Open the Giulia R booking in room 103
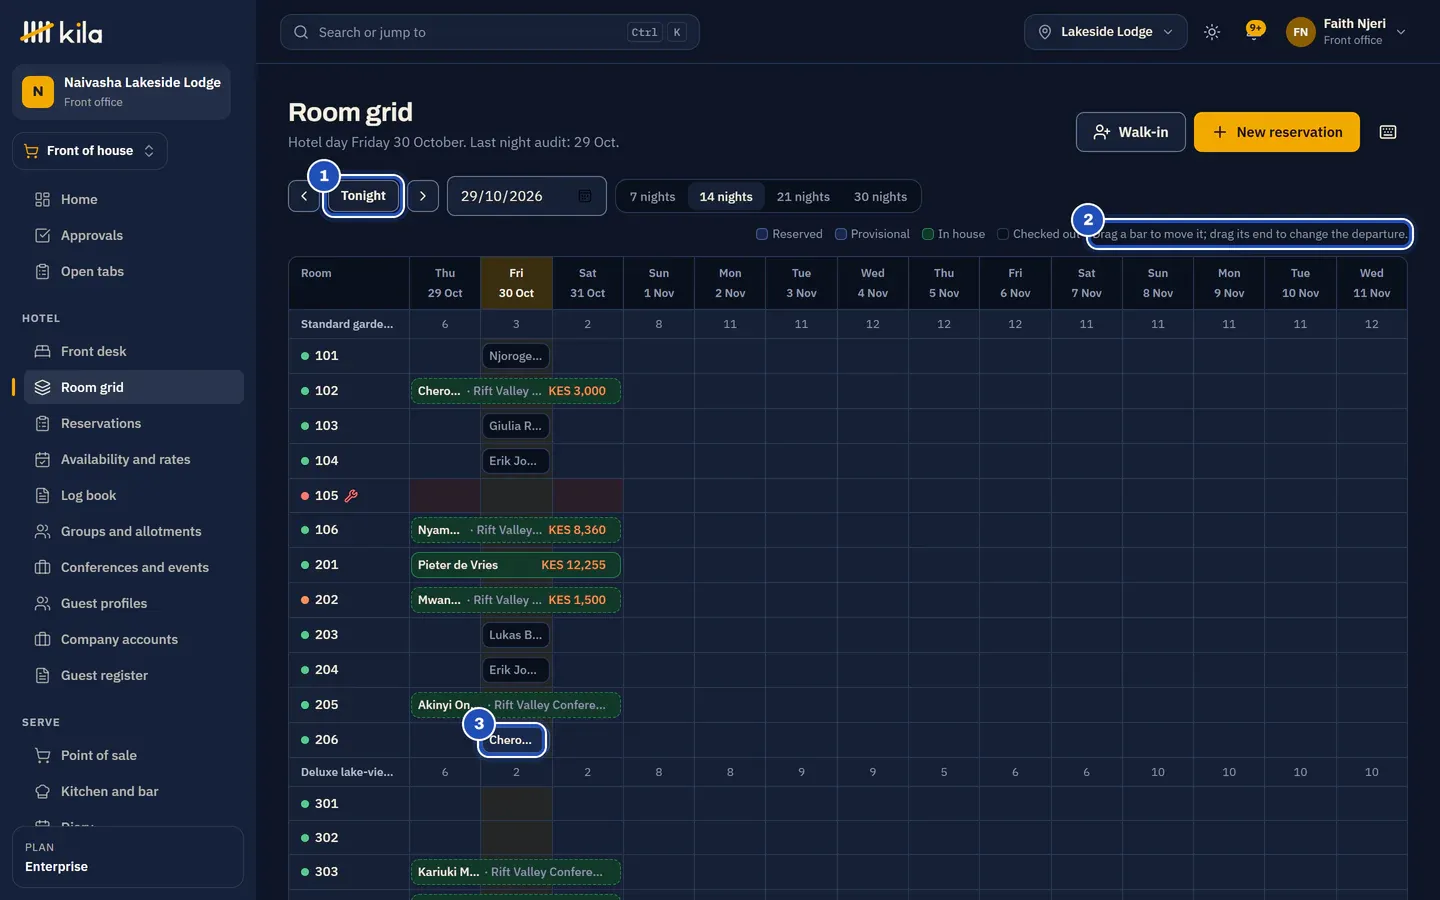The width and height of the screenshot is (1440, 900). point(516,426)
